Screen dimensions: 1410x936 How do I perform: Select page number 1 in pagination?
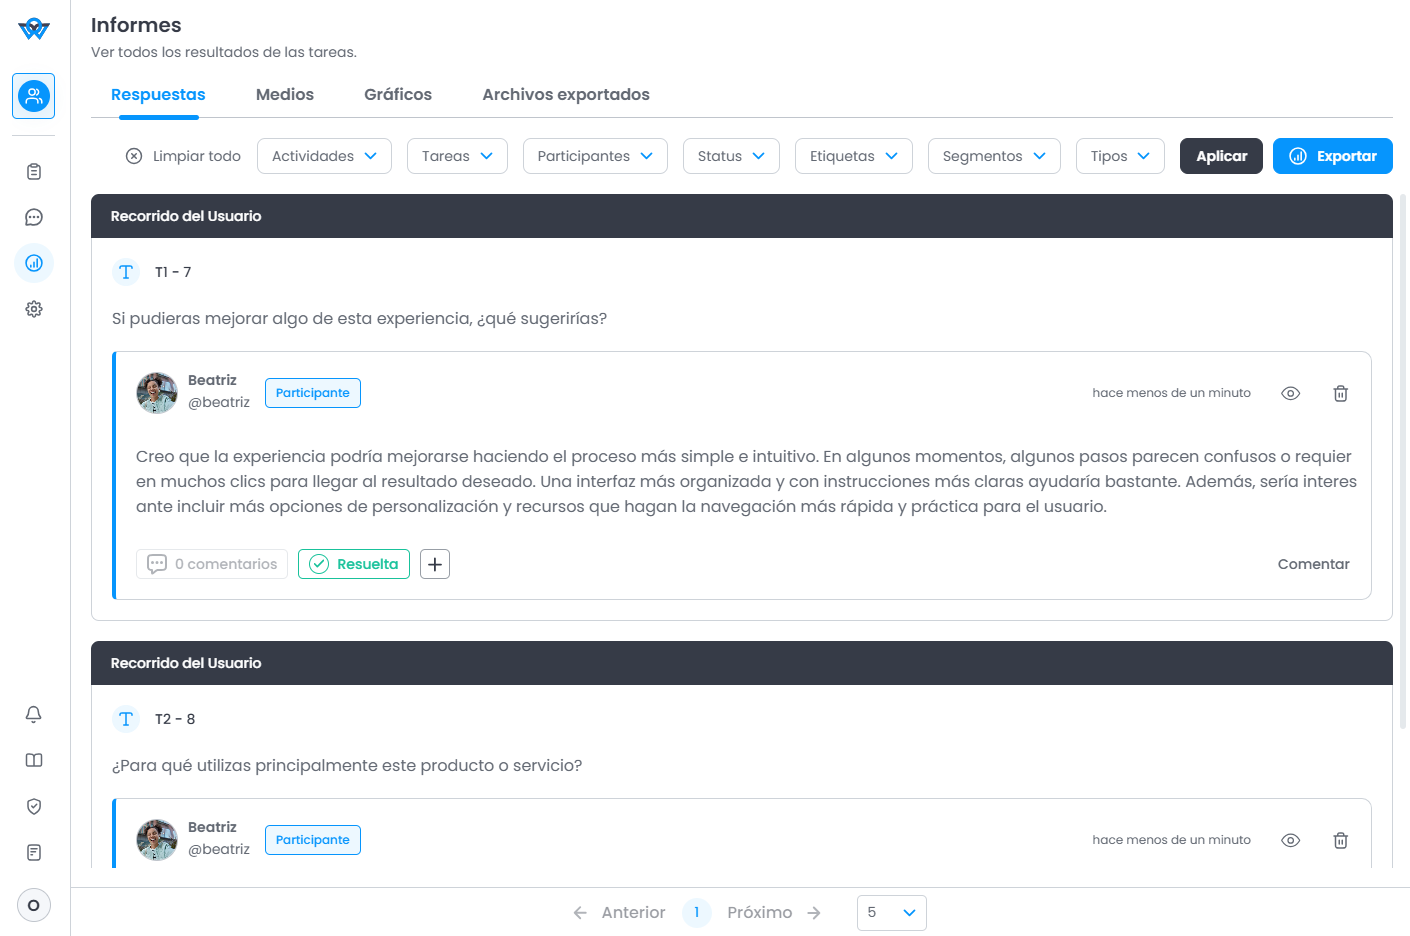(x=697, y=912)
